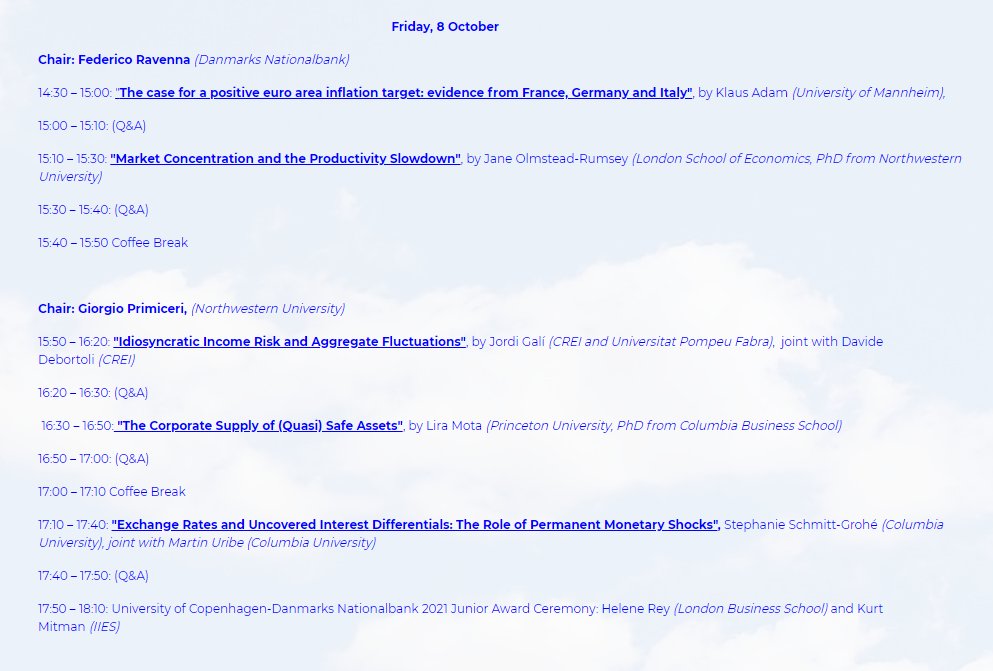Click Stephanie Schmitt-Grohé's name

click(800, 524)
